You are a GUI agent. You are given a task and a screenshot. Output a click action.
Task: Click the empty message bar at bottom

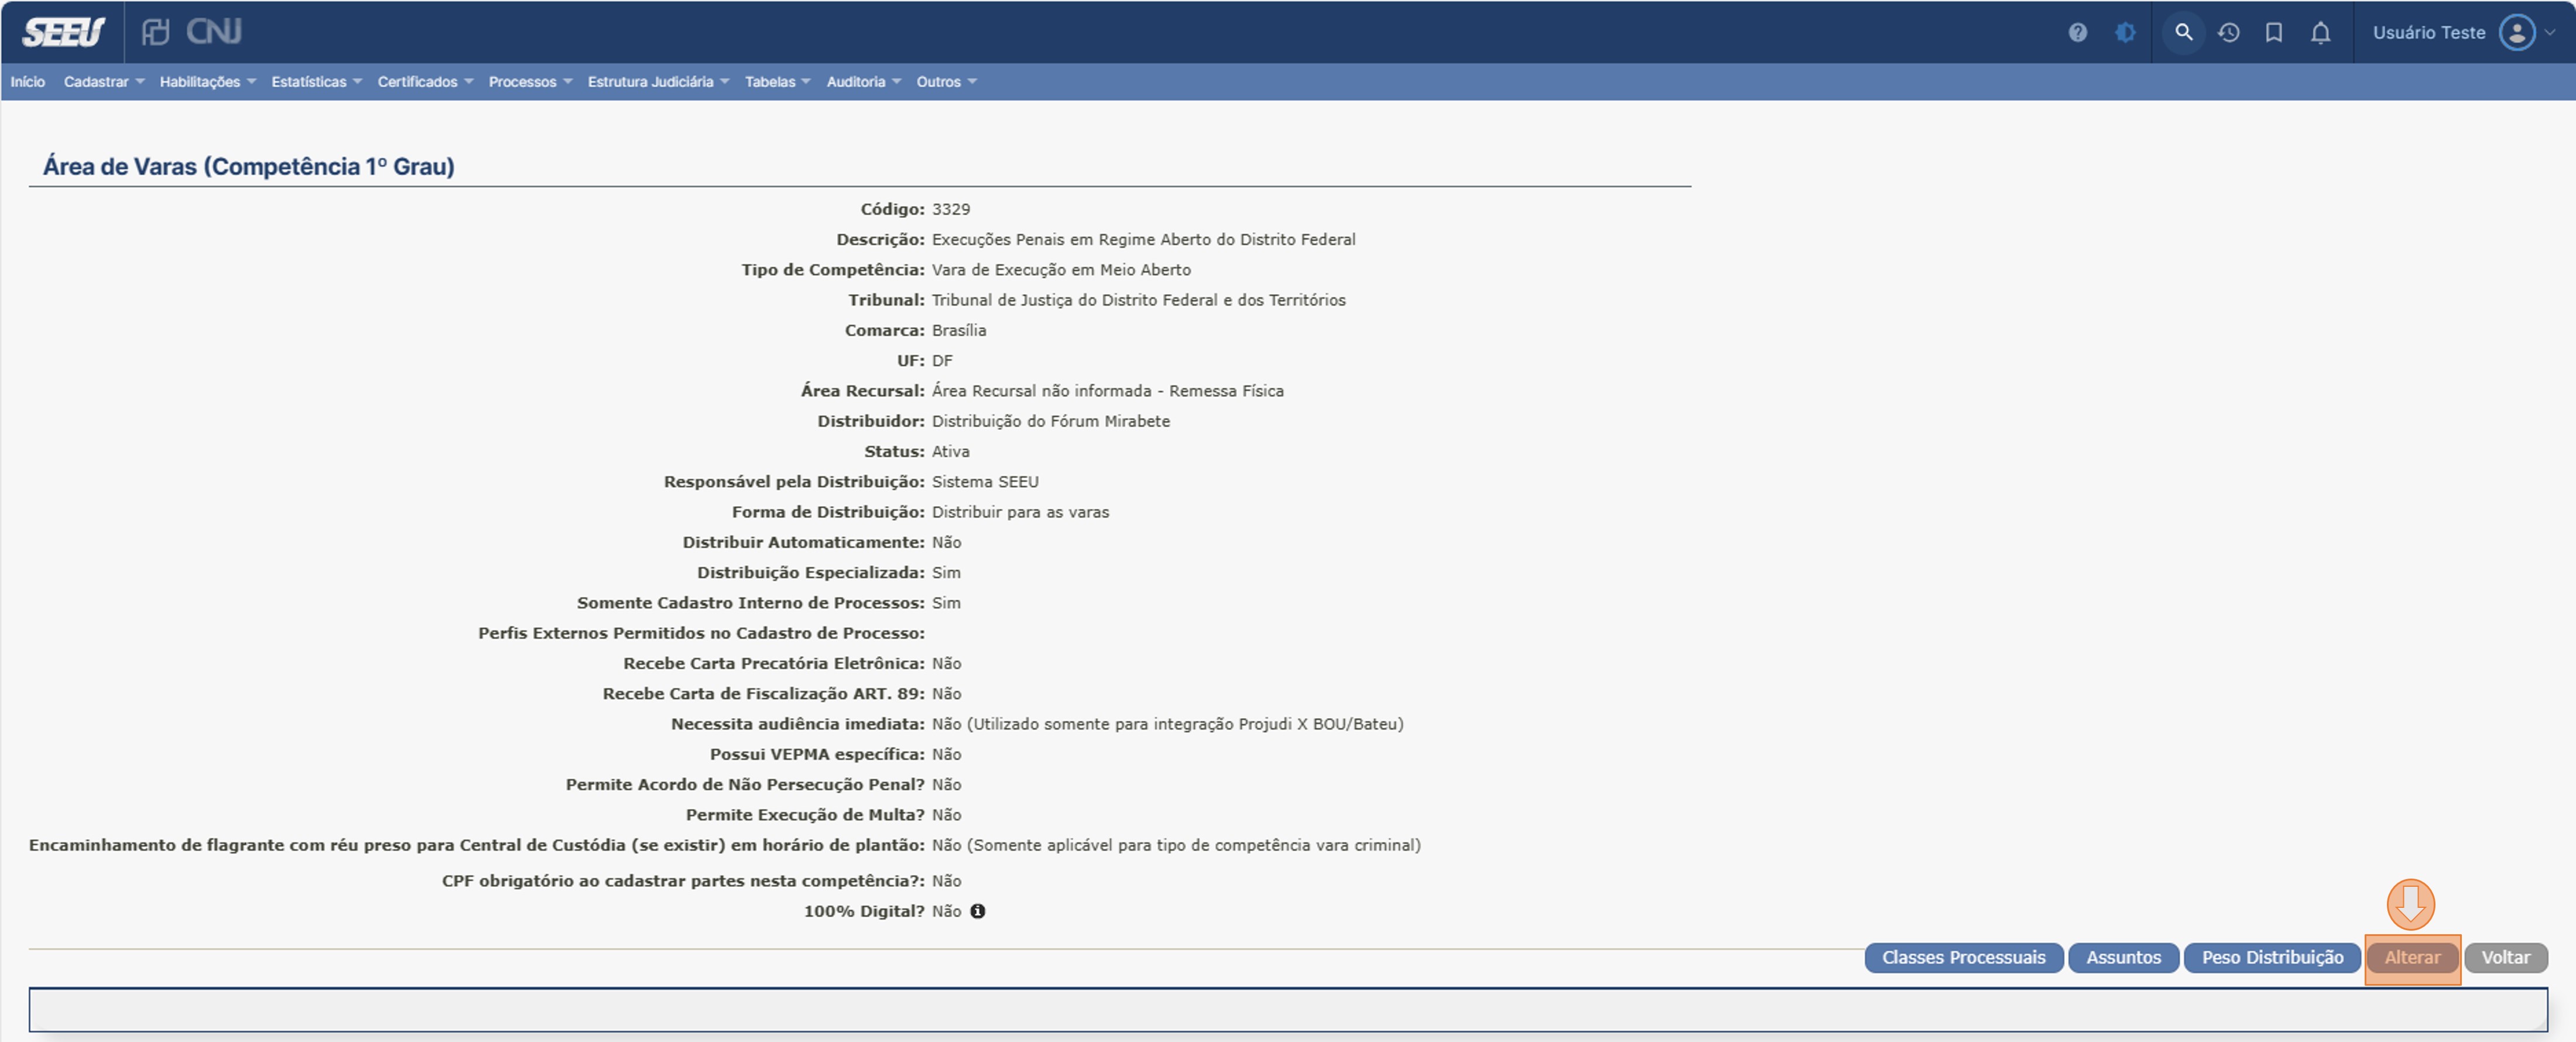tap(1288, 1010)
